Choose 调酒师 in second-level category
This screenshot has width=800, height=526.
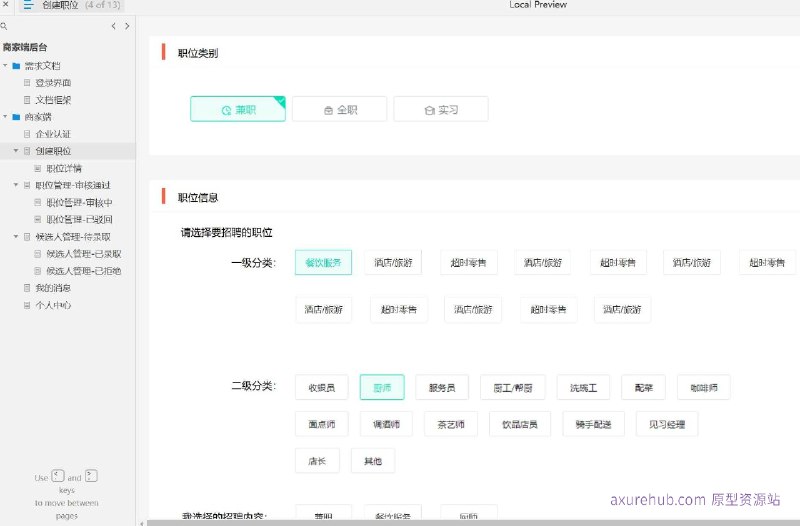pos(386,424)
